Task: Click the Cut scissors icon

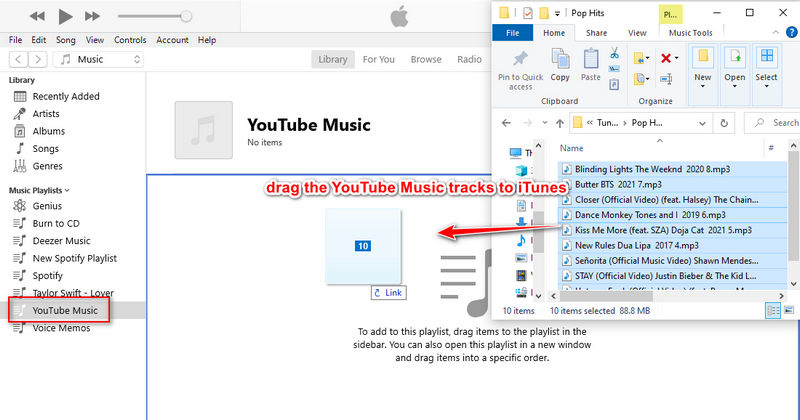Action: click(614, 53)
